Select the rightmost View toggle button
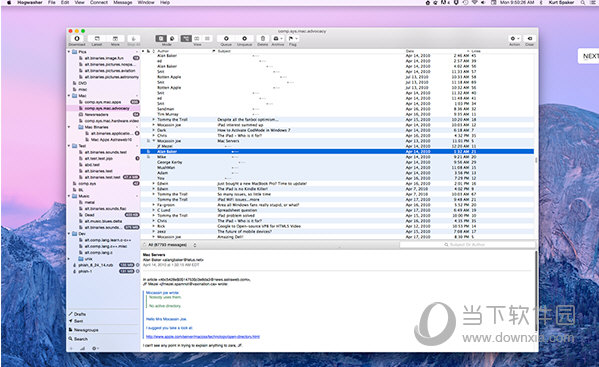 point(207,39)
